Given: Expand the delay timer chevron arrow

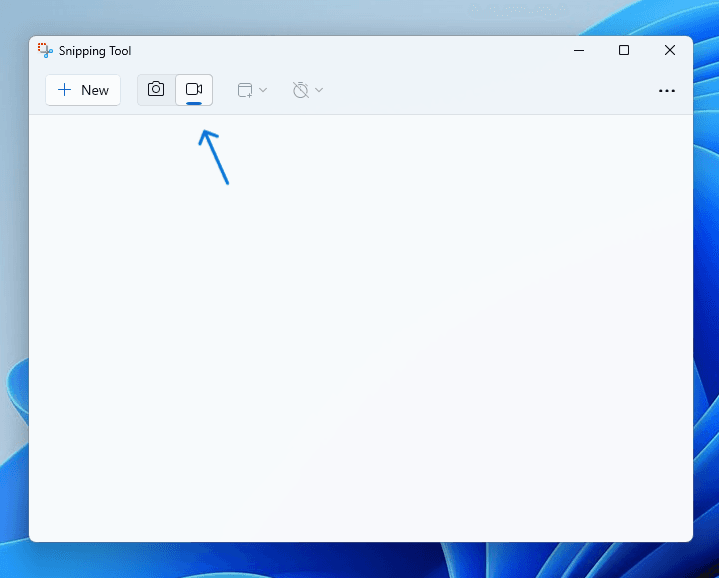Looking at the screenshot, I should [x=319, y=90].
